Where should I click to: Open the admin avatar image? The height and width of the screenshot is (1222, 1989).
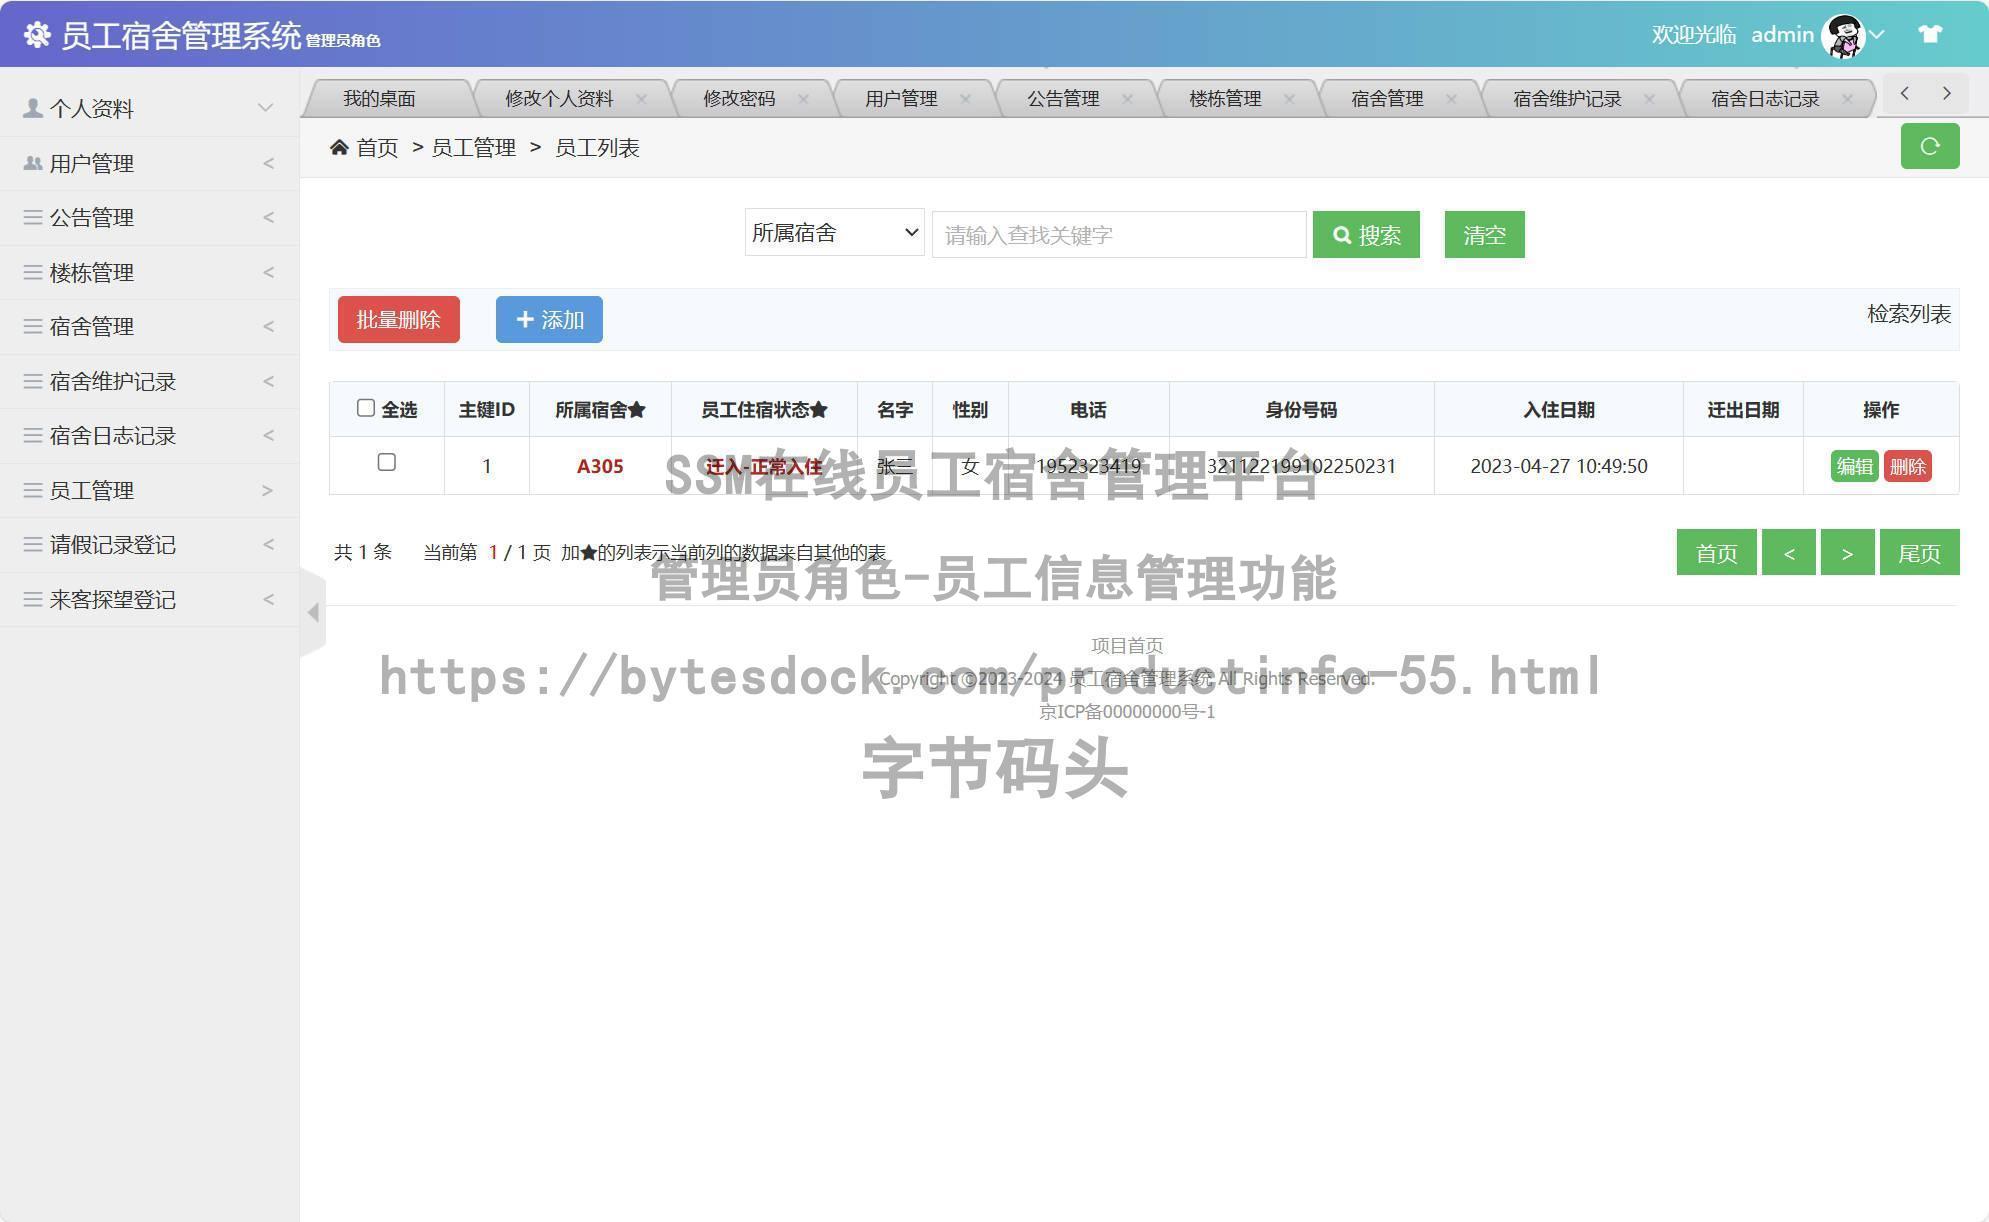coord(1843,36)
